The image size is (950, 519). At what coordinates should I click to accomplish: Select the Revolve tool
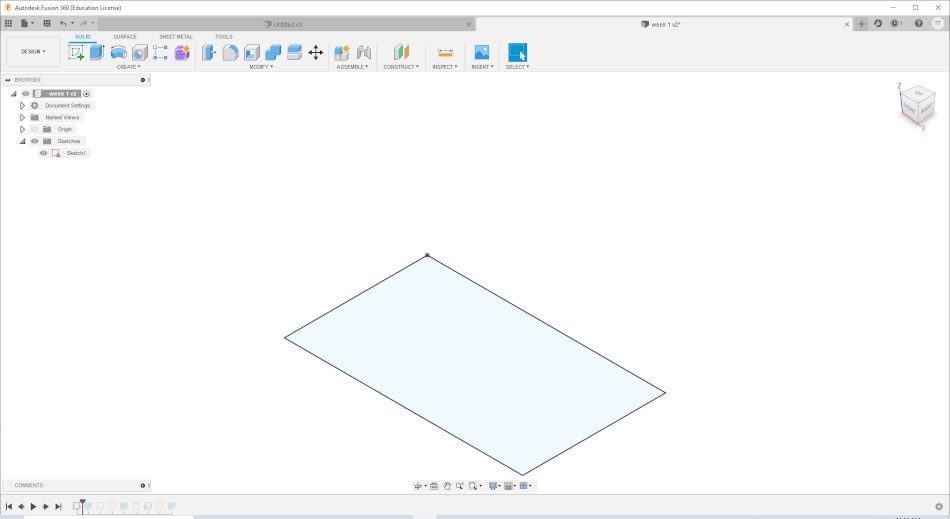118,53
